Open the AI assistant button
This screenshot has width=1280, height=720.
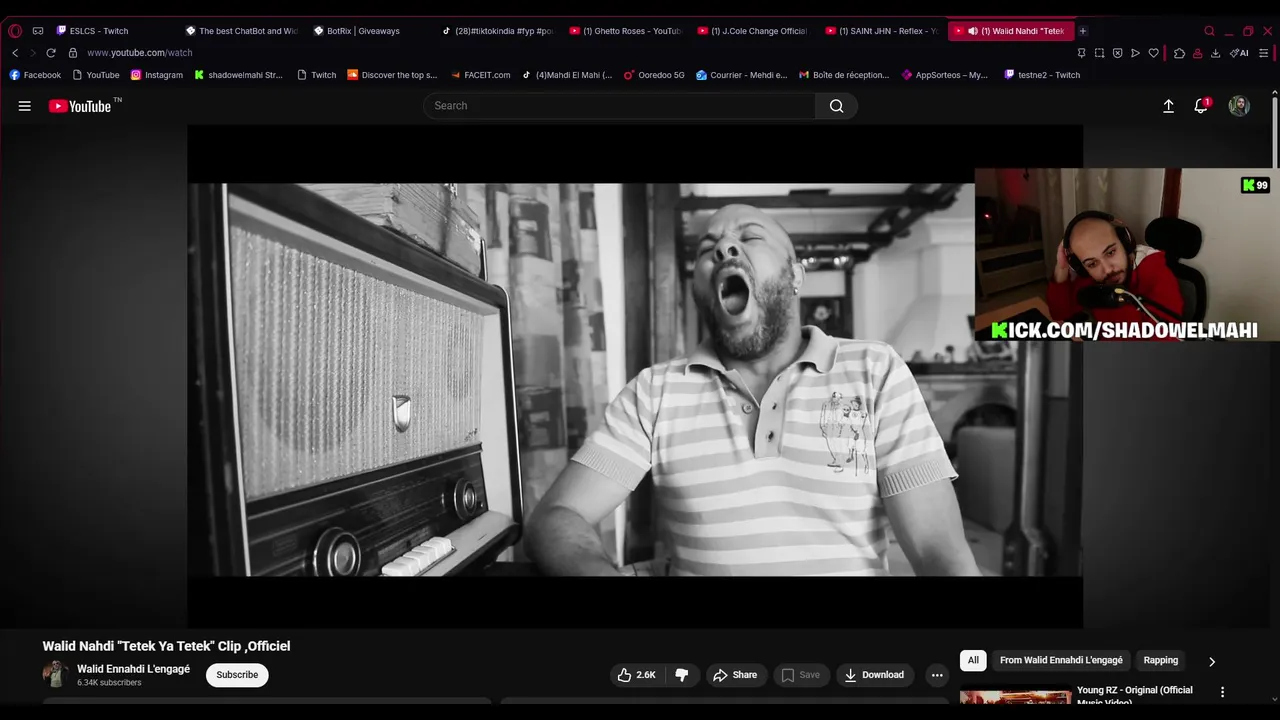coord(1239,53)
